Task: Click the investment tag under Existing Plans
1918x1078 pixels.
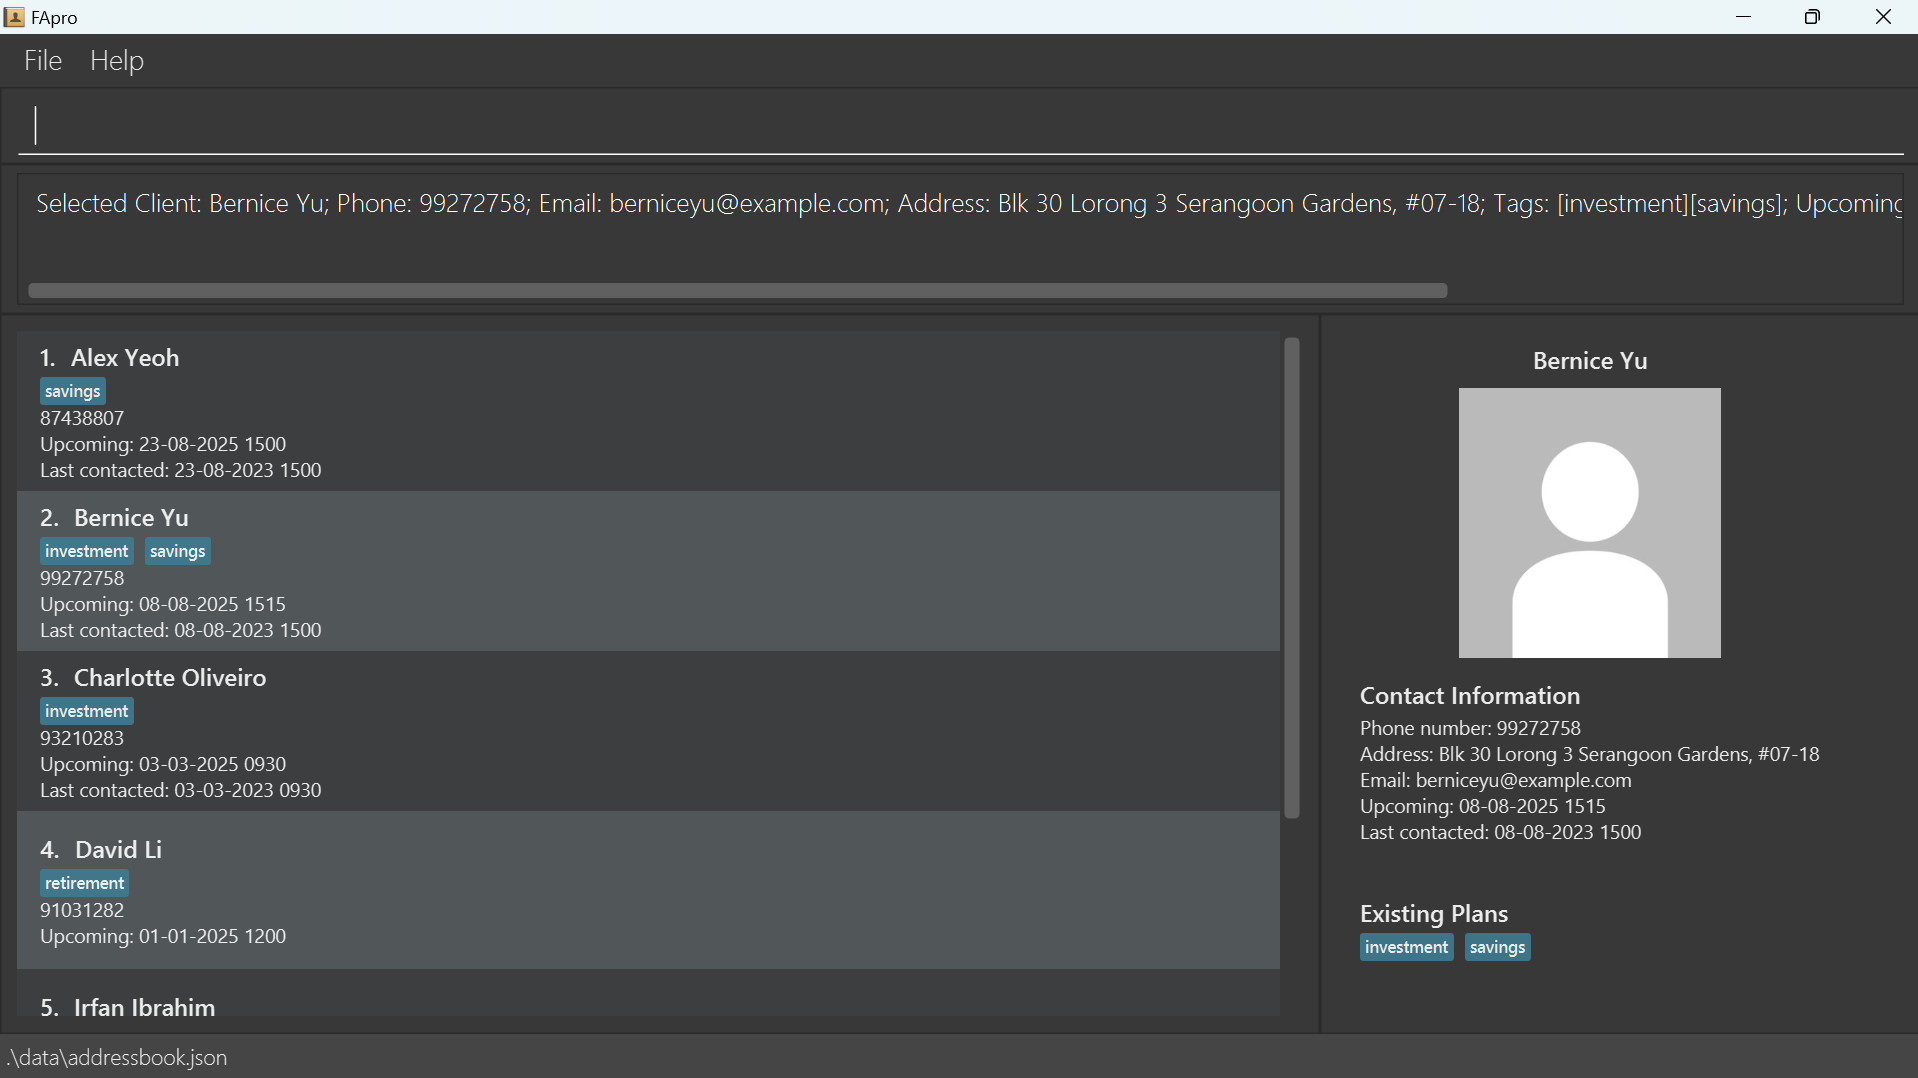Action: (1406, 948)
